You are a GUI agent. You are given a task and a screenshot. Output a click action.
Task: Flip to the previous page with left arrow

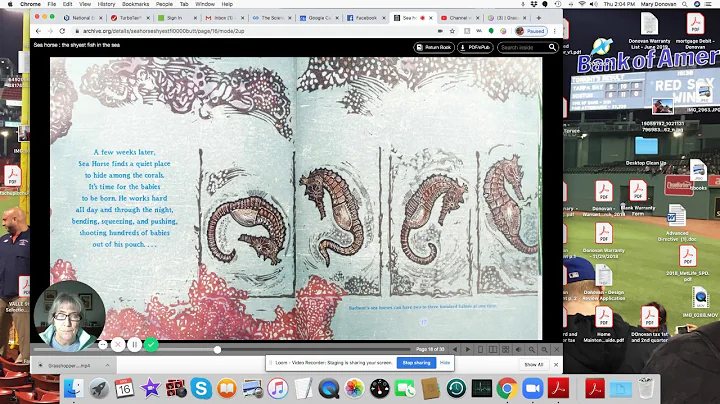pyautogui.click(x=455, y=349)
